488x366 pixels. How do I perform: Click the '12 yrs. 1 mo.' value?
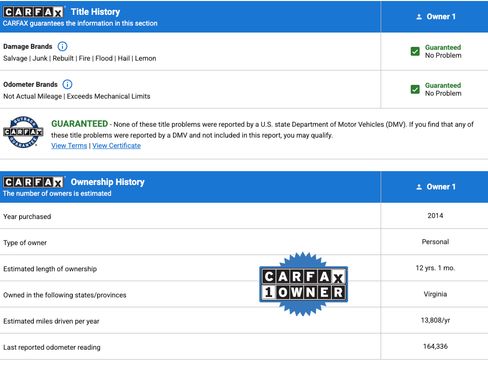(435, 268)
